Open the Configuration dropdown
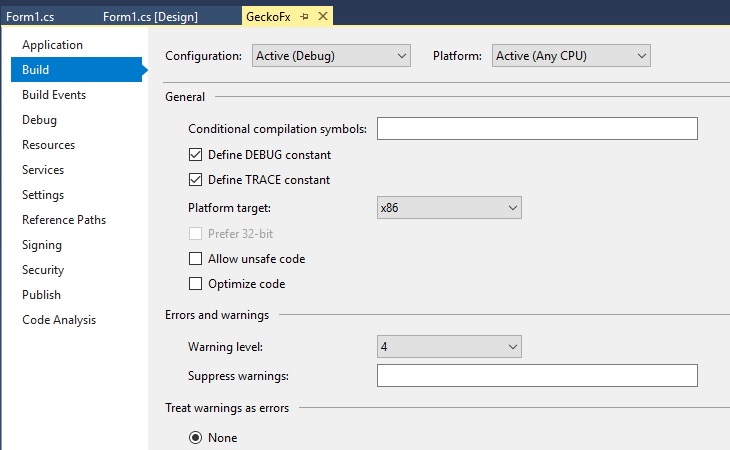Viewport: 730px width, 450px height. pyautogui.click(x=331, y=56)
